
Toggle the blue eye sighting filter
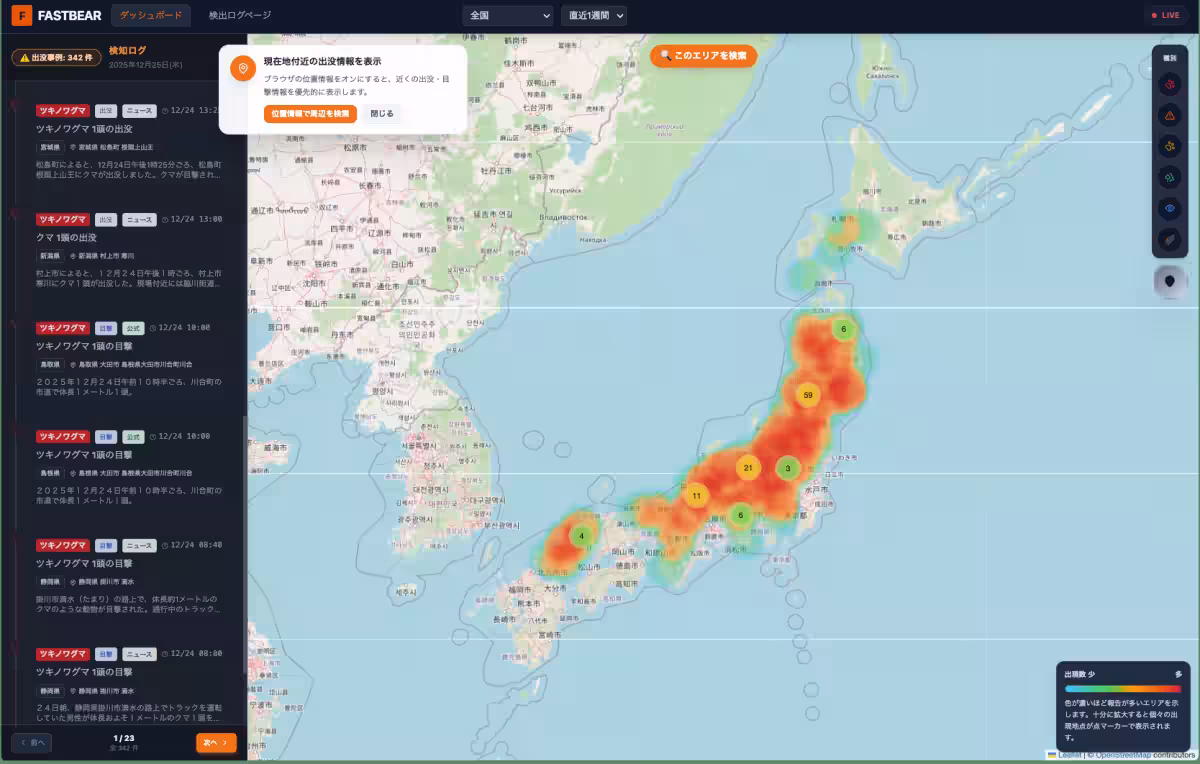pos(1169,209)
